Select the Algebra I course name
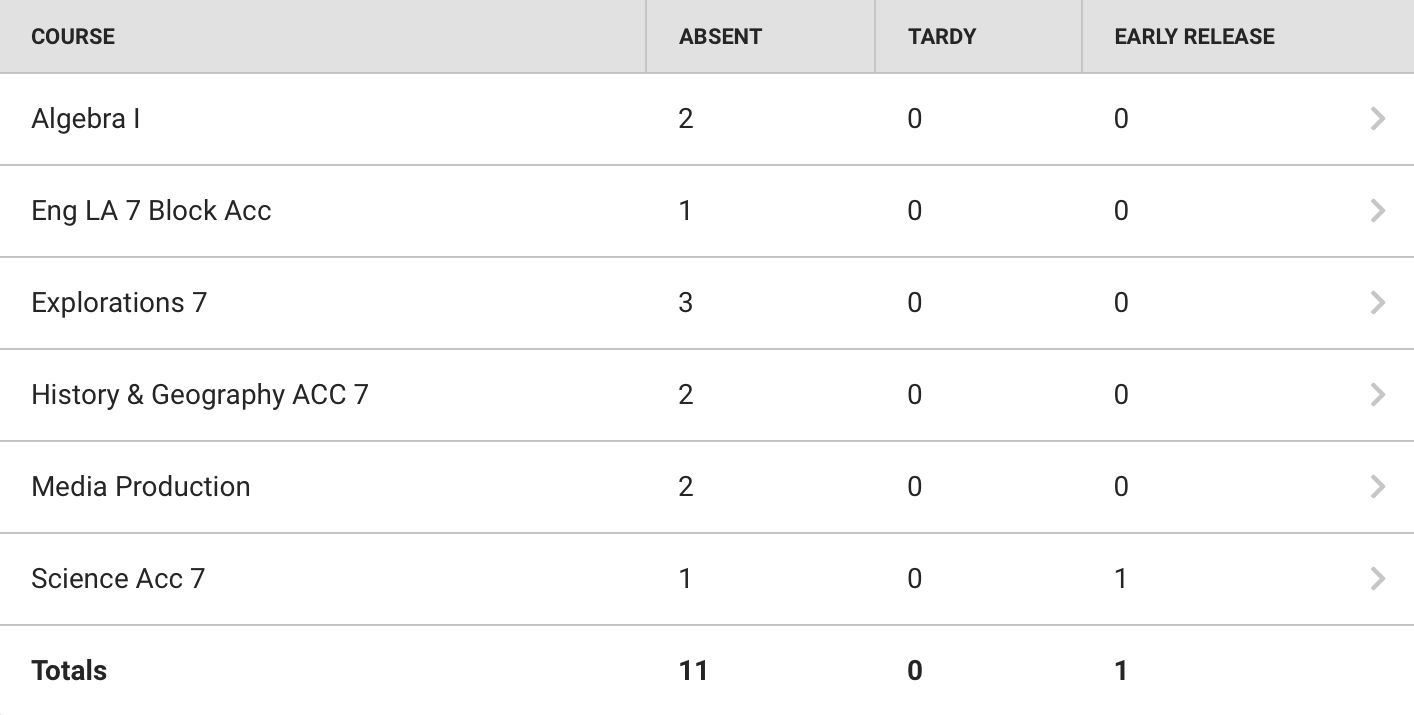 coord(86,119)
